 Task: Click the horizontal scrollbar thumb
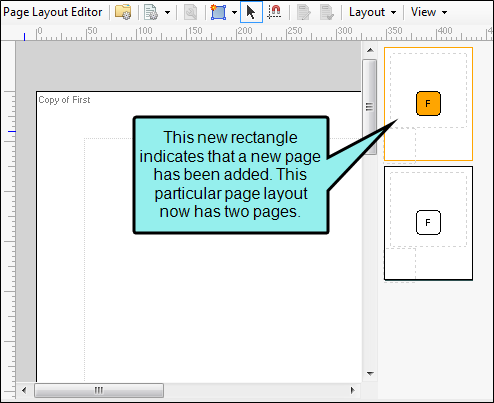99,390
